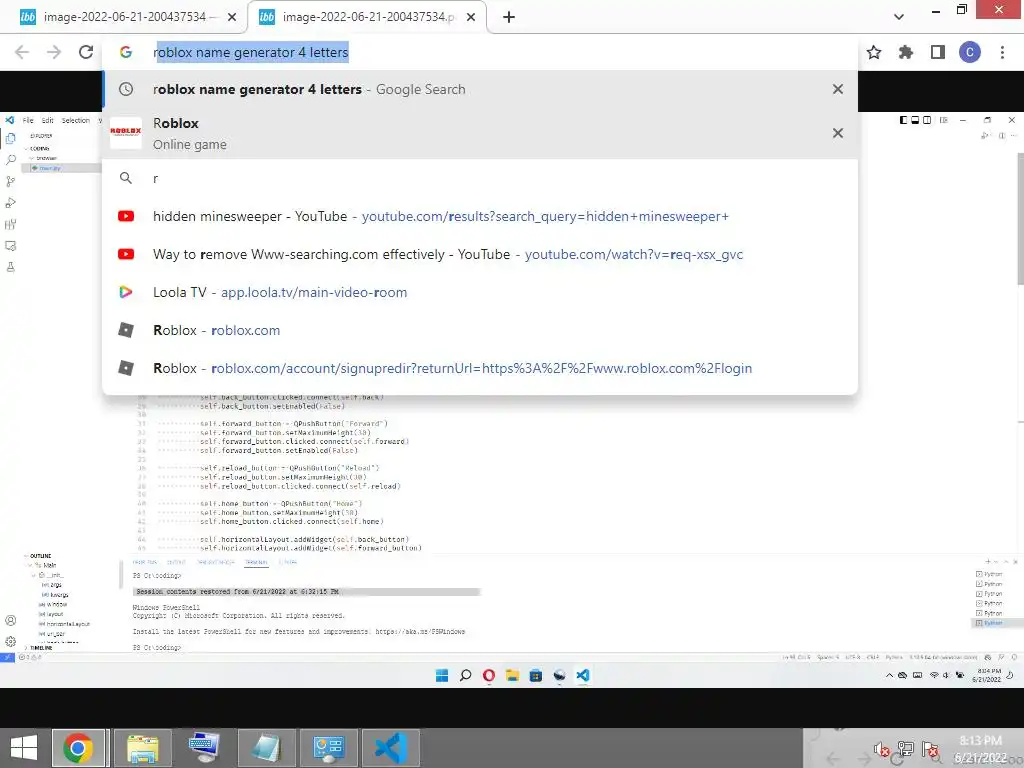
Task: Collapse the OUTLINE section in VS Code
Action: point(39,556)
